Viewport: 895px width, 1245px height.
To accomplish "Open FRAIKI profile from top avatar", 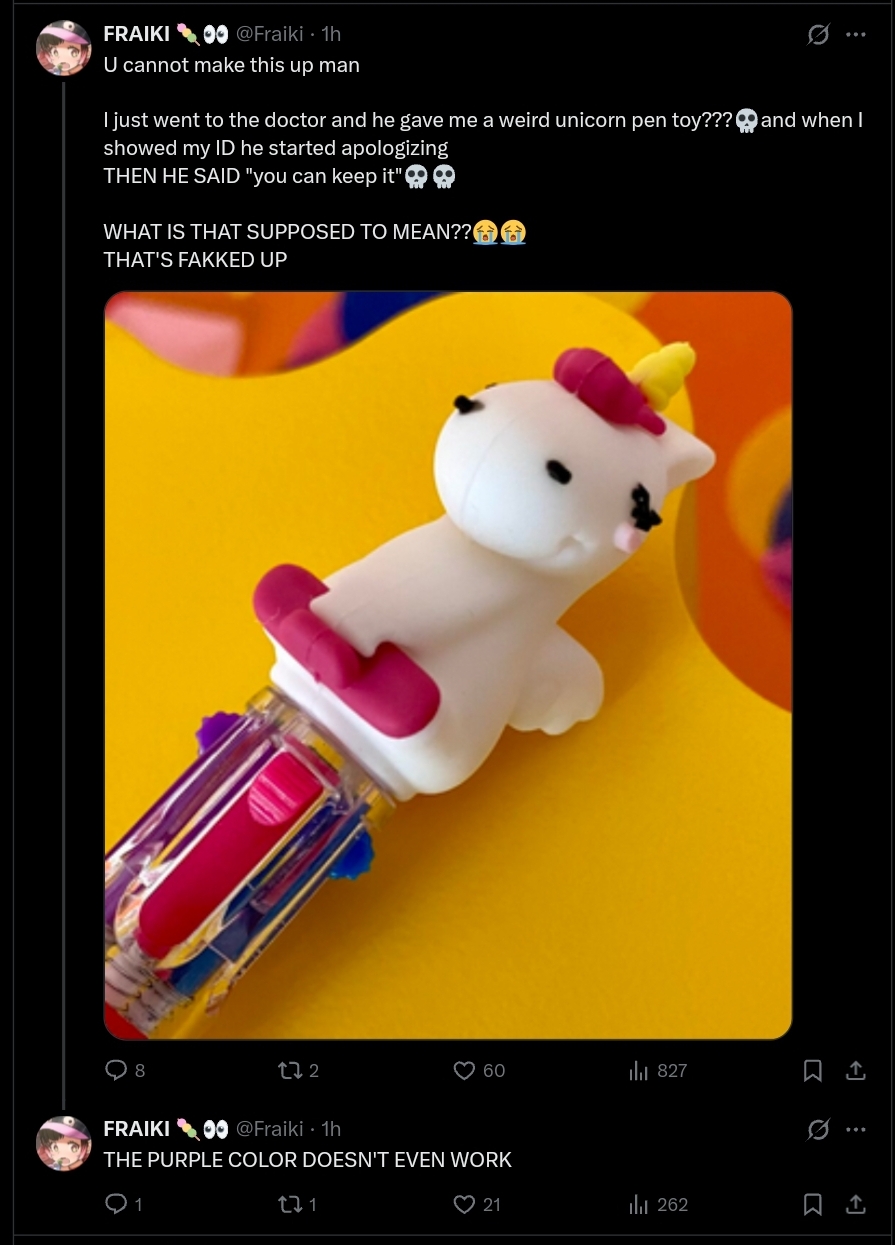I will [x=64, y=48].
